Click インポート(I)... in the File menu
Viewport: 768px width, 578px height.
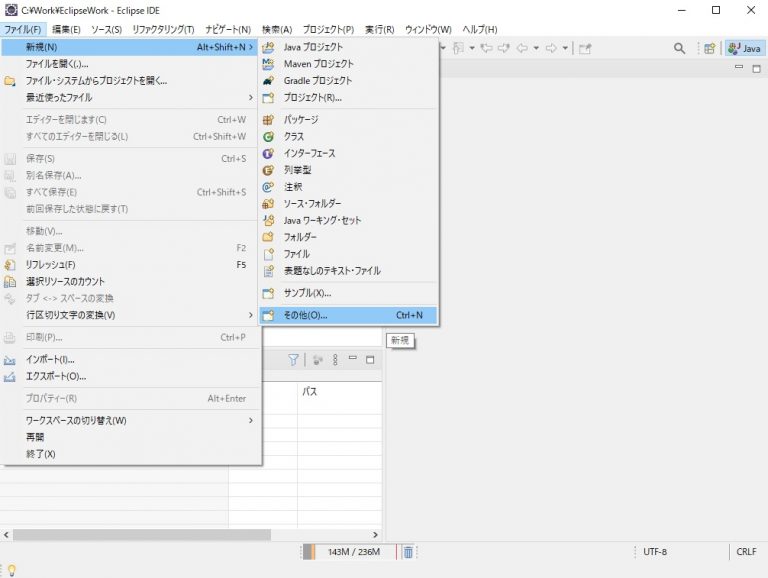click(50, 359)
